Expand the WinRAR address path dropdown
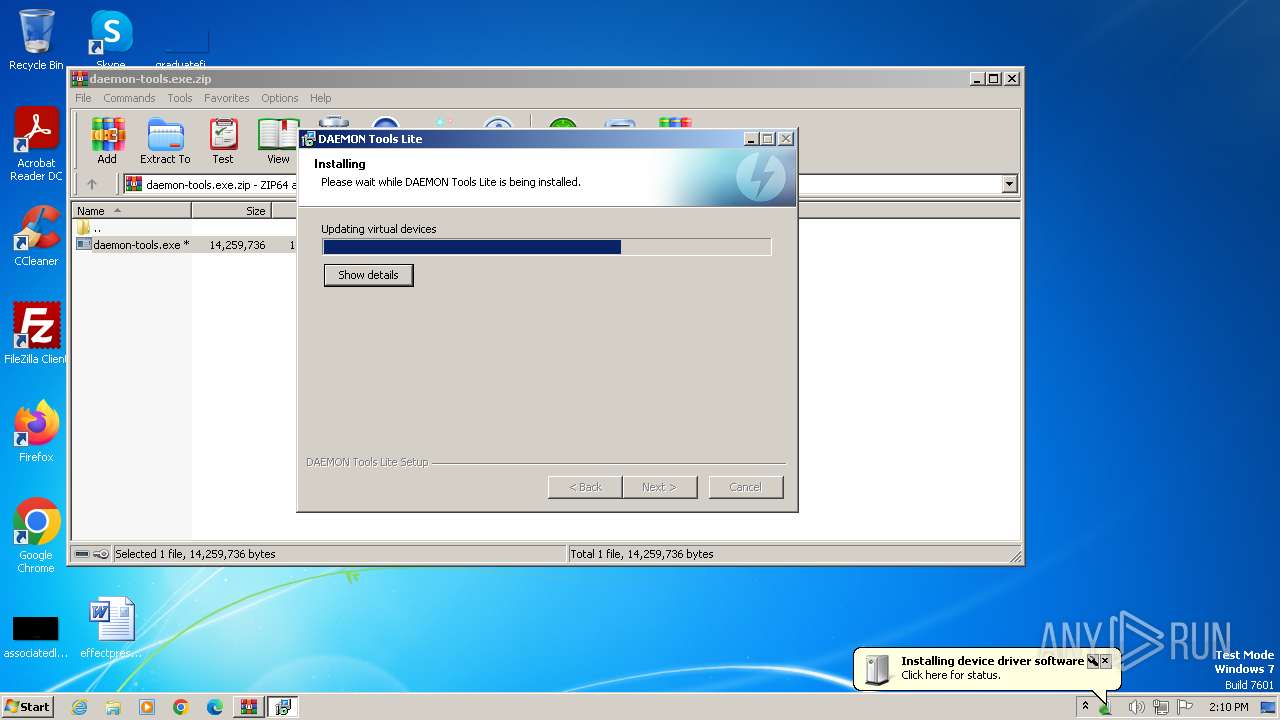Viewport: 1280px width, 720px height. click(1009, 184)
